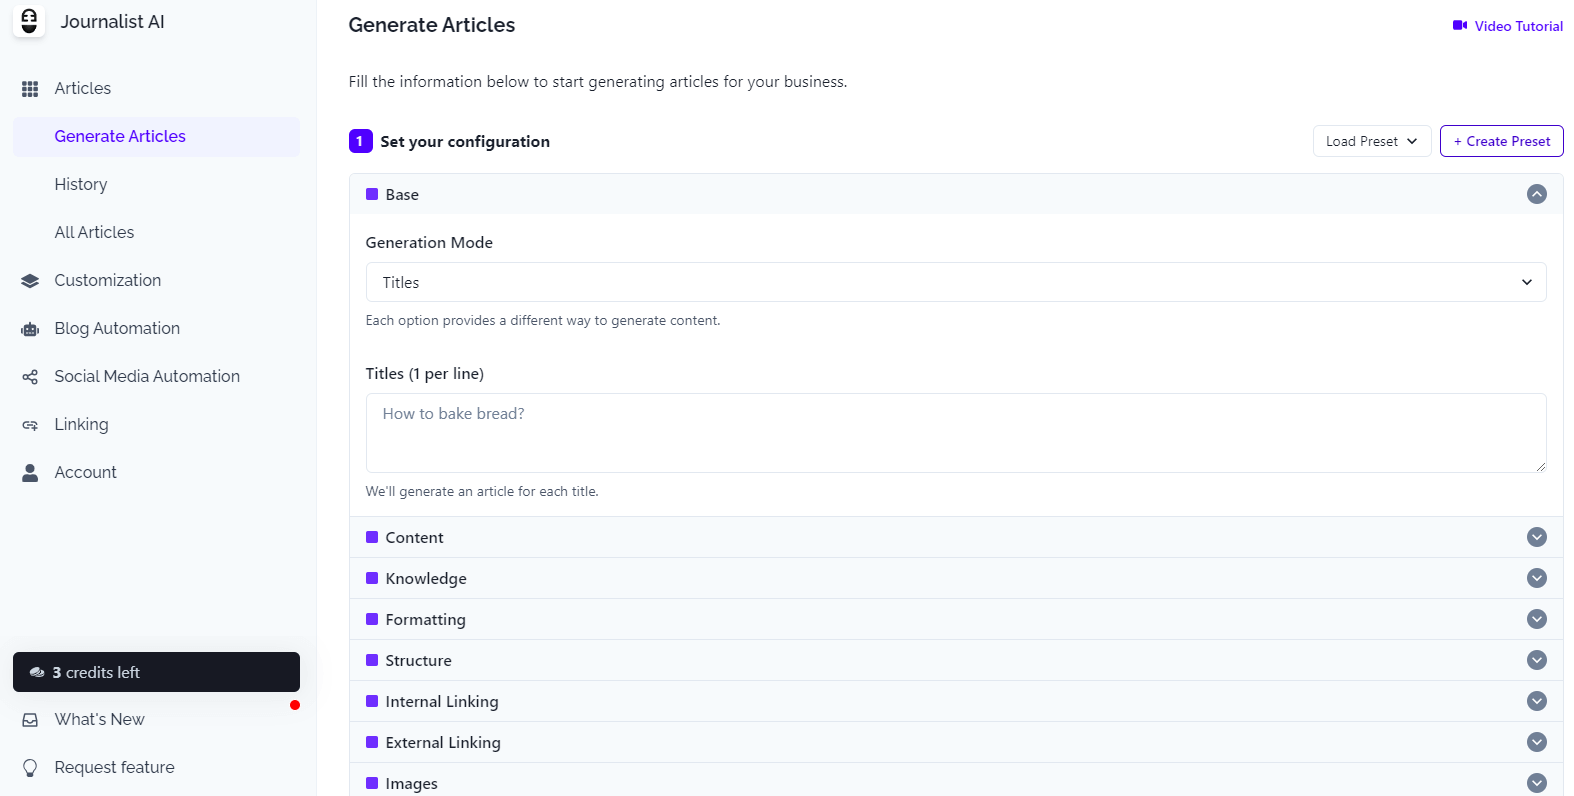
Task: Expand the Knowledge section chevron
Action: click(1536, 578)
